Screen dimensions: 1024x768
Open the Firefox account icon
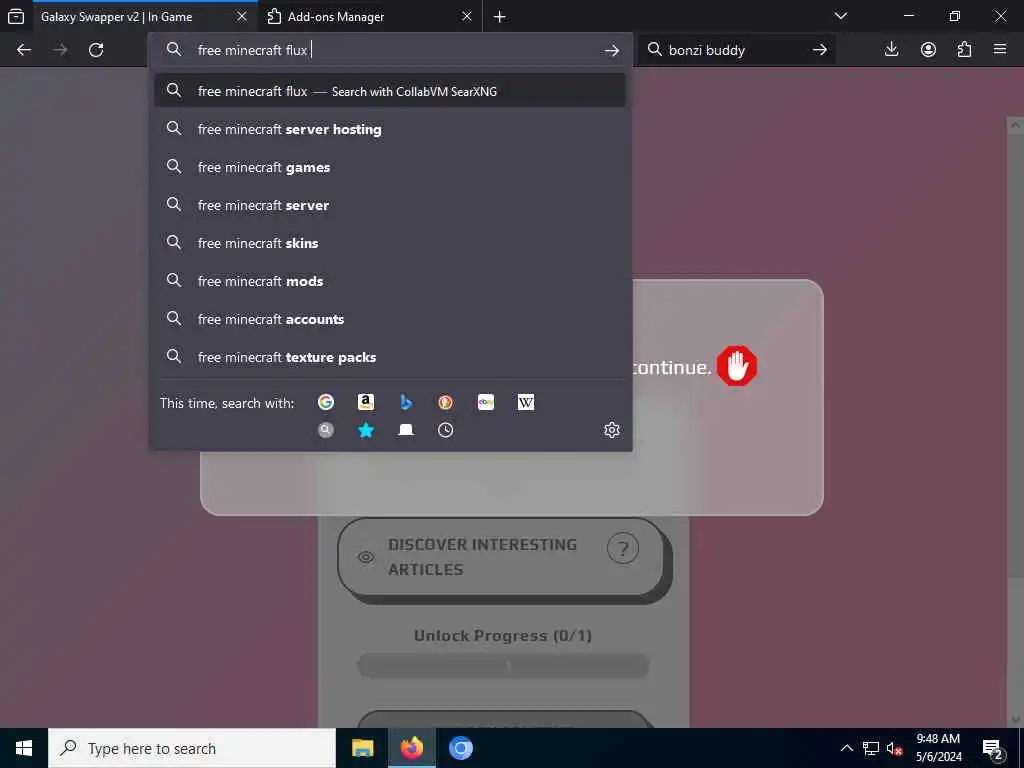tap(928, 50)
